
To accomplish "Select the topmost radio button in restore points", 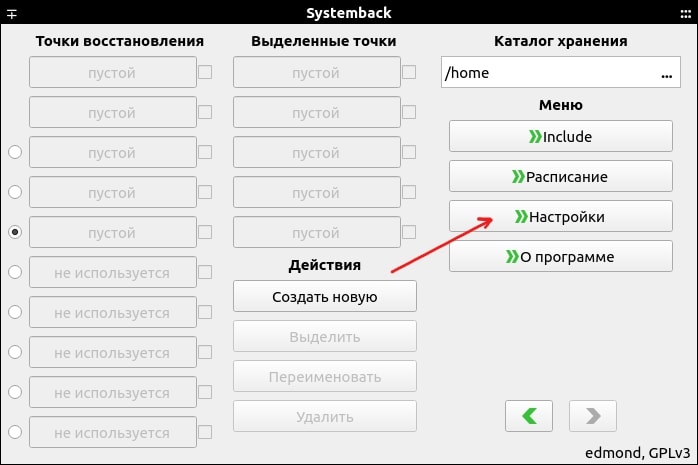I will click(x=15, y=152).
